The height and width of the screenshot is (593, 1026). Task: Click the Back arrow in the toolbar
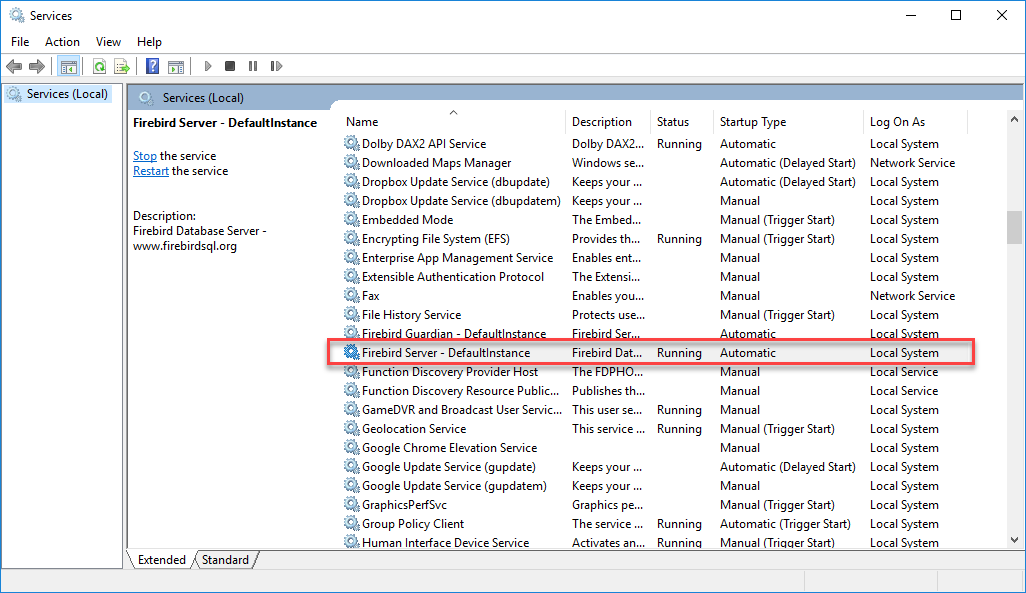coord(14,66)
